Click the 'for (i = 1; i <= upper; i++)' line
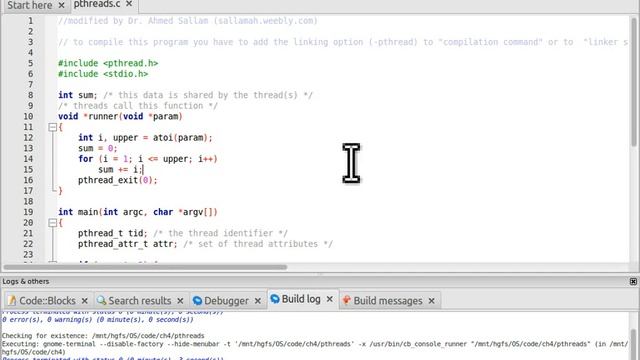The width and height of the screenshot is (640, 360). (x=148, y=159)
